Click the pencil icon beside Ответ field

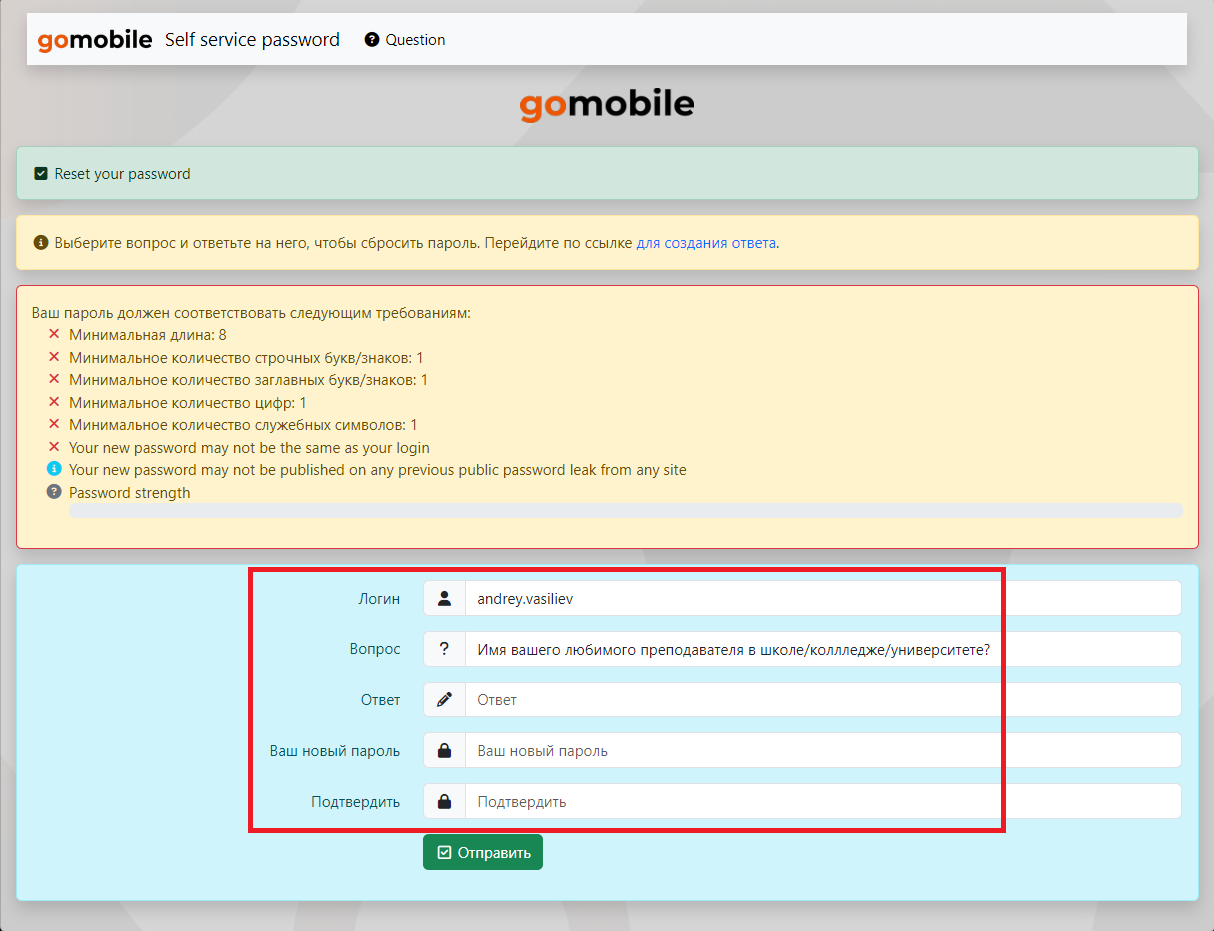pos(444,700)
